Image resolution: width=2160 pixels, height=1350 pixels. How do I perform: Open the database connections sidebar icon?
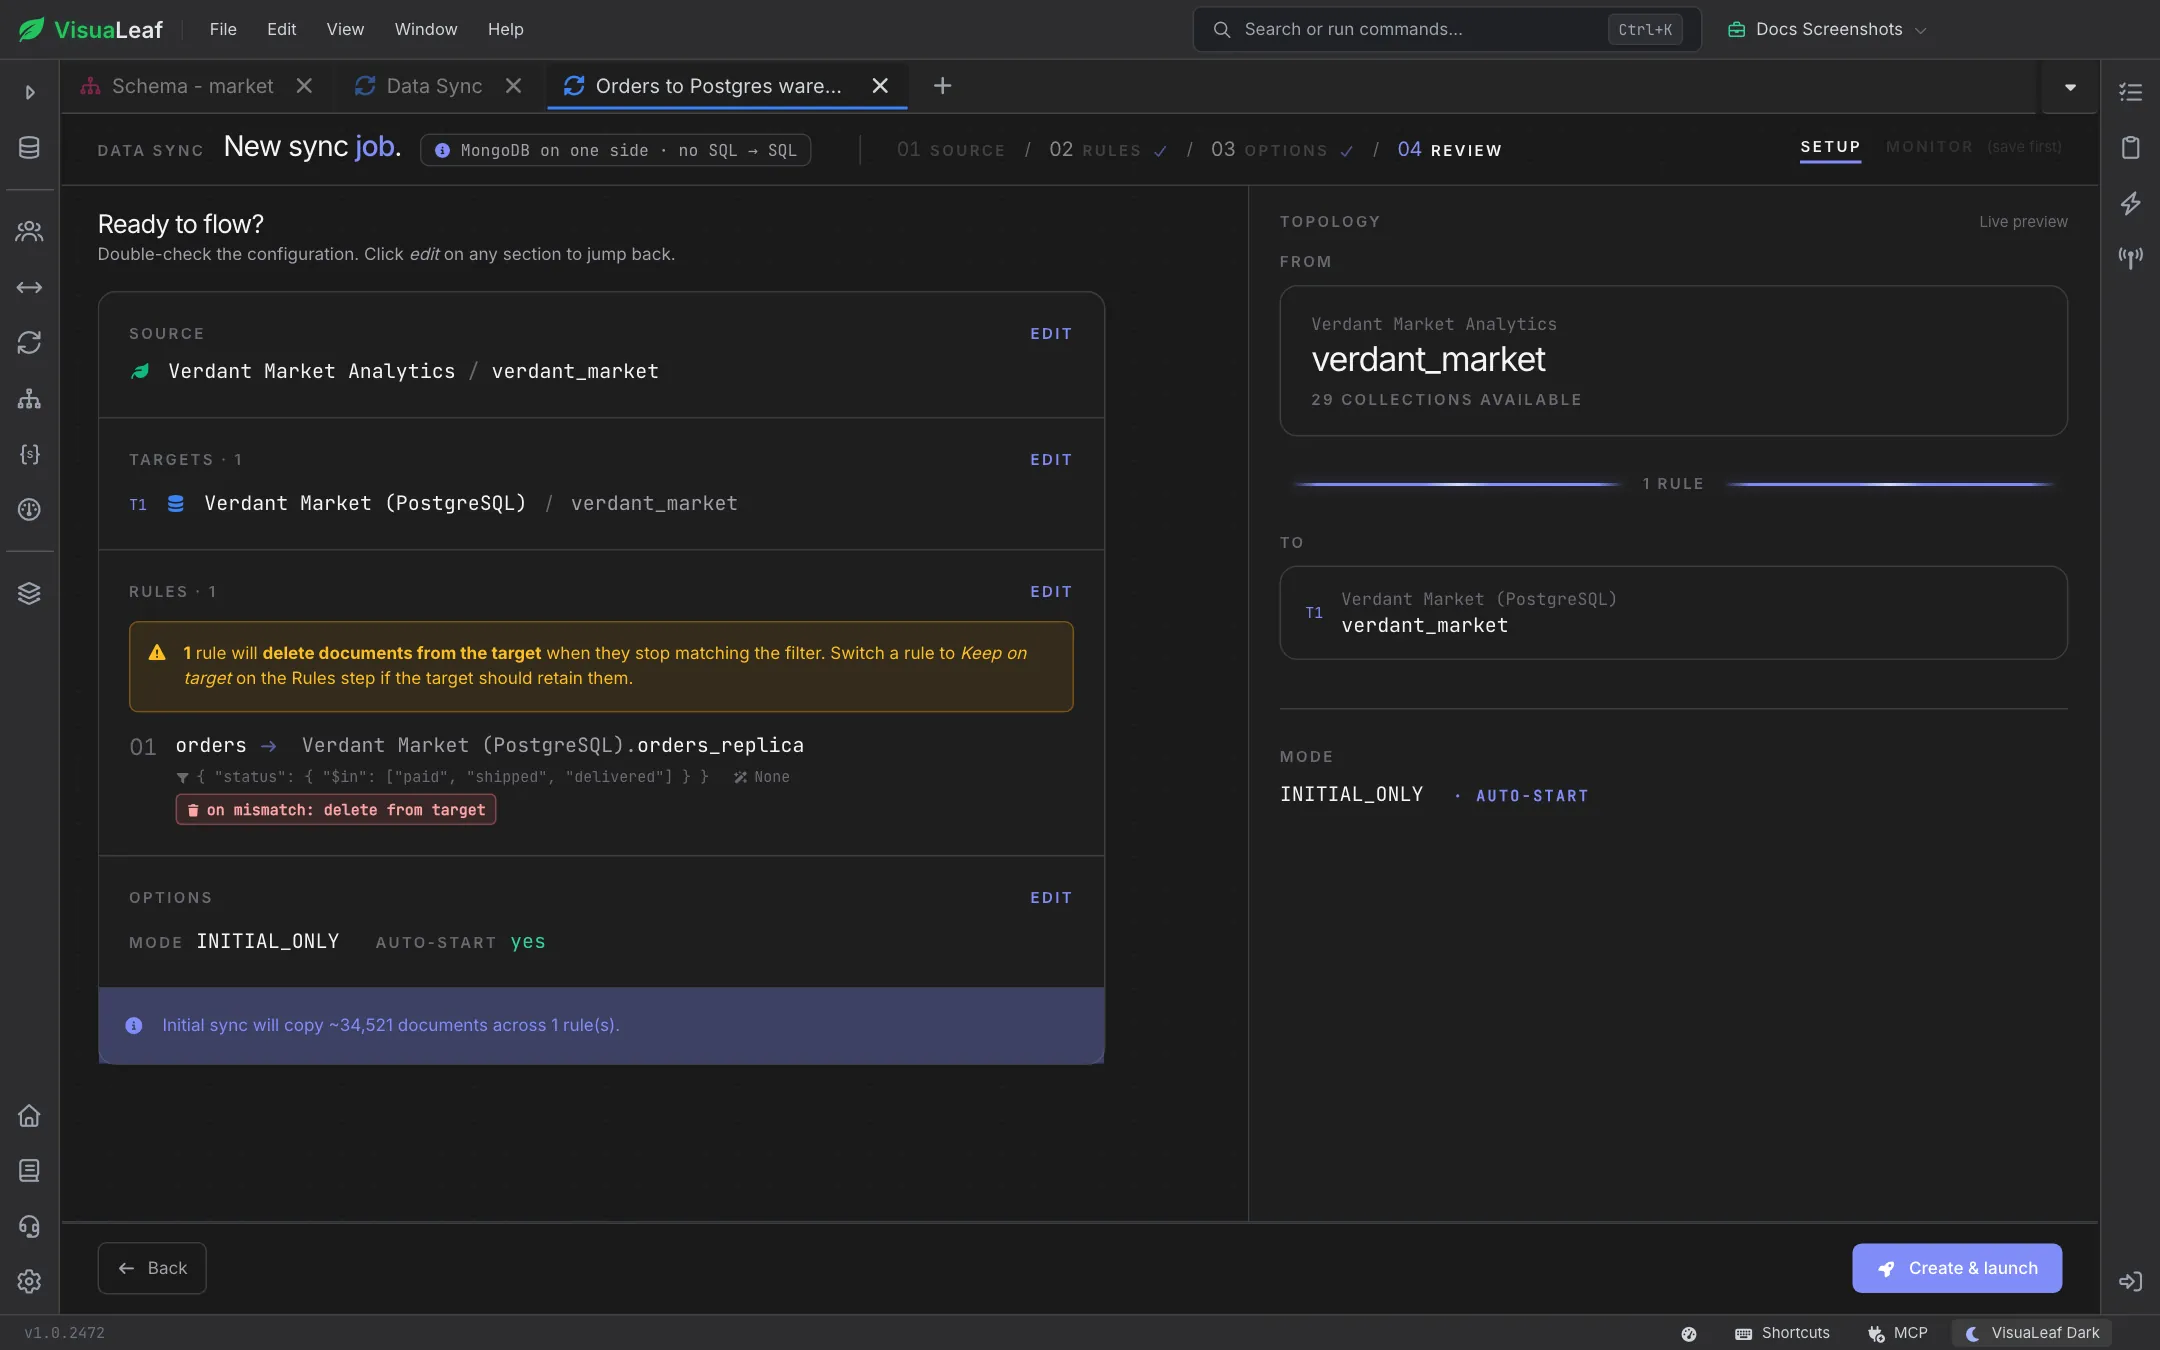[x=29, y=148]
